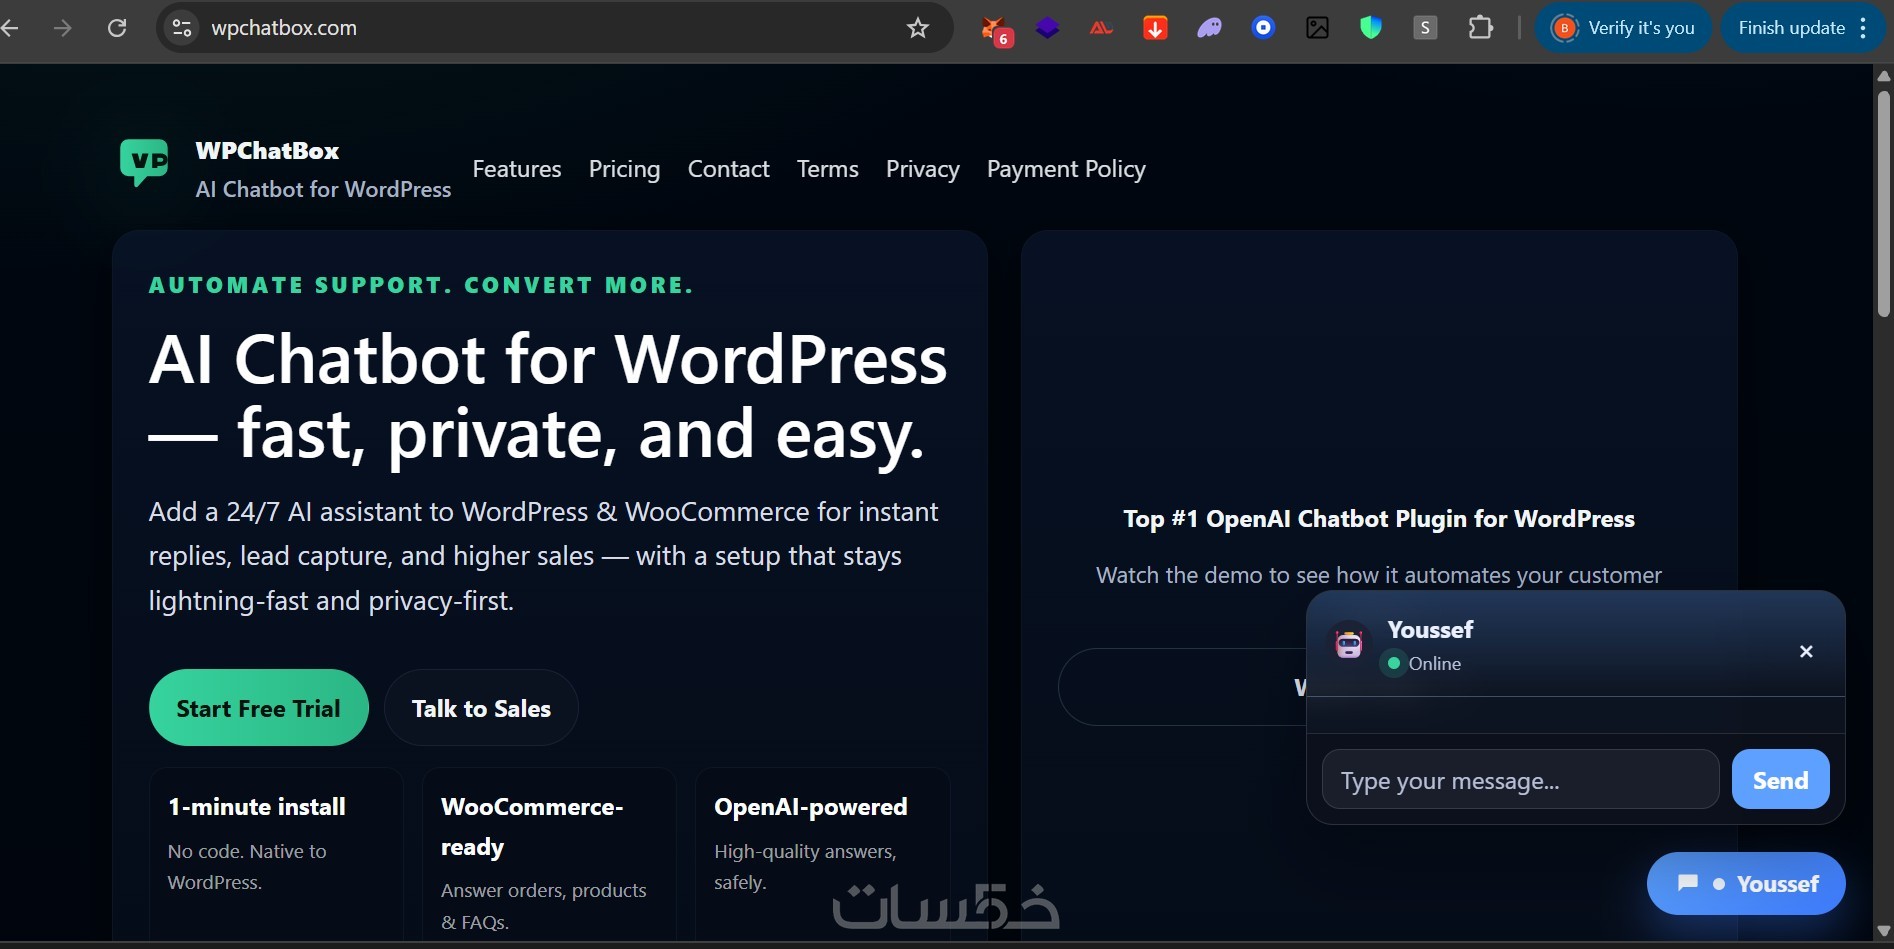The image size is (1894, 949).
Task: Click the AUTOMATE SUPPORT. CONVERT MORE. tagline
Action: pos(421,285)
